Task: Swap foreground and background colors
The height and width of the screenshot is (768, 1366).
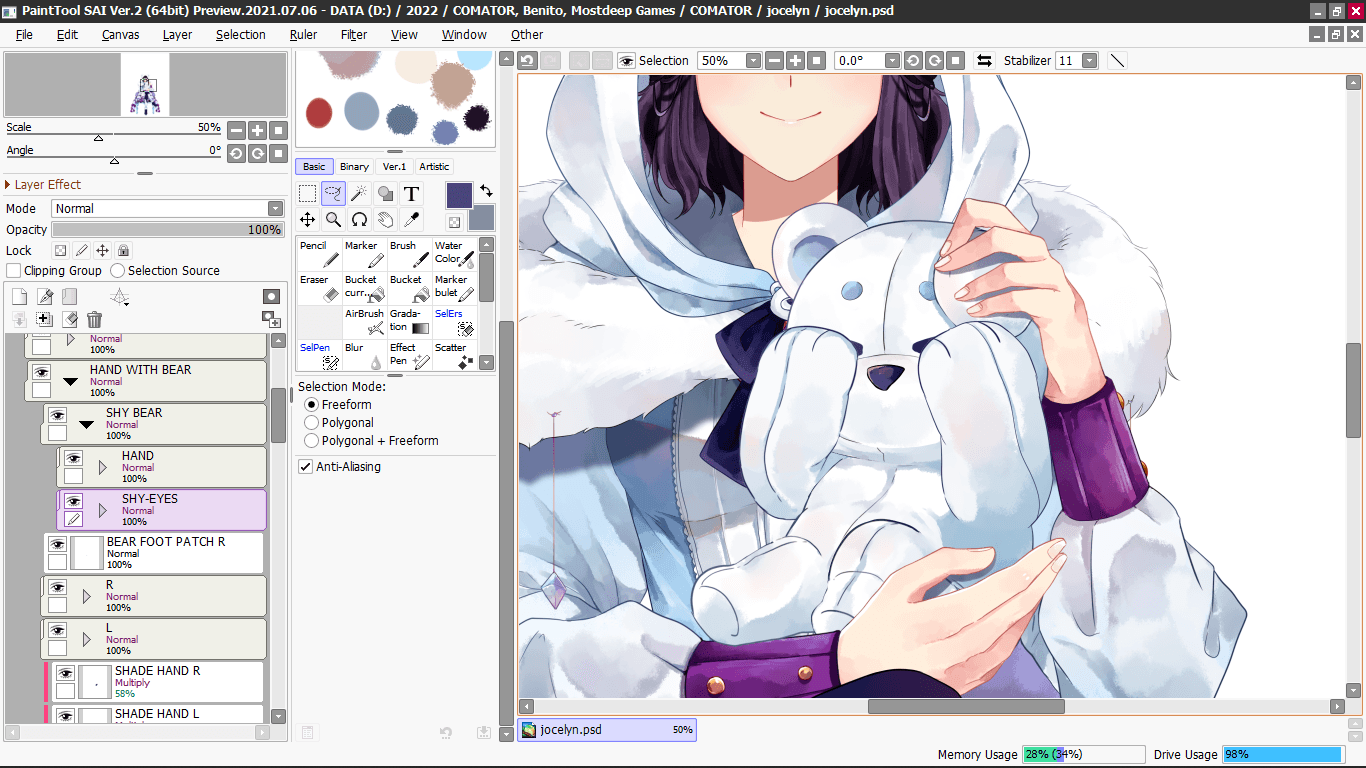Action: [486, 190]
